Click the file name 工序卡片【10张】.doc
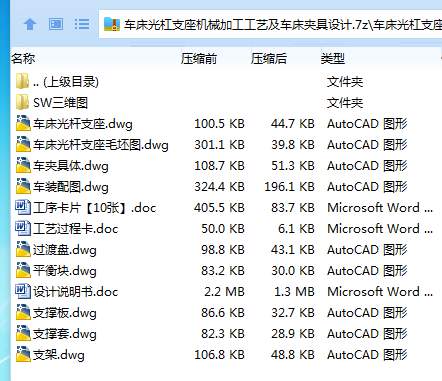 click(95, 208)
